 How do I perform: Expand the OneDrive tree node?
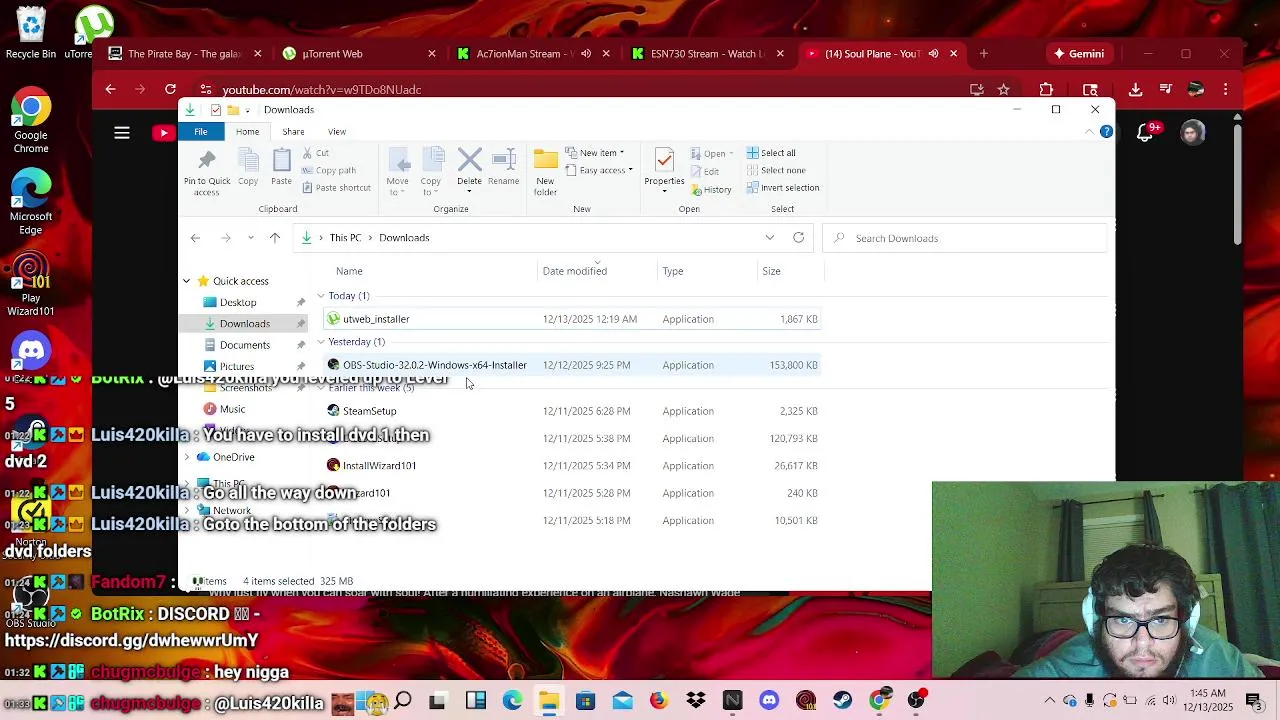tap(186, 457)
